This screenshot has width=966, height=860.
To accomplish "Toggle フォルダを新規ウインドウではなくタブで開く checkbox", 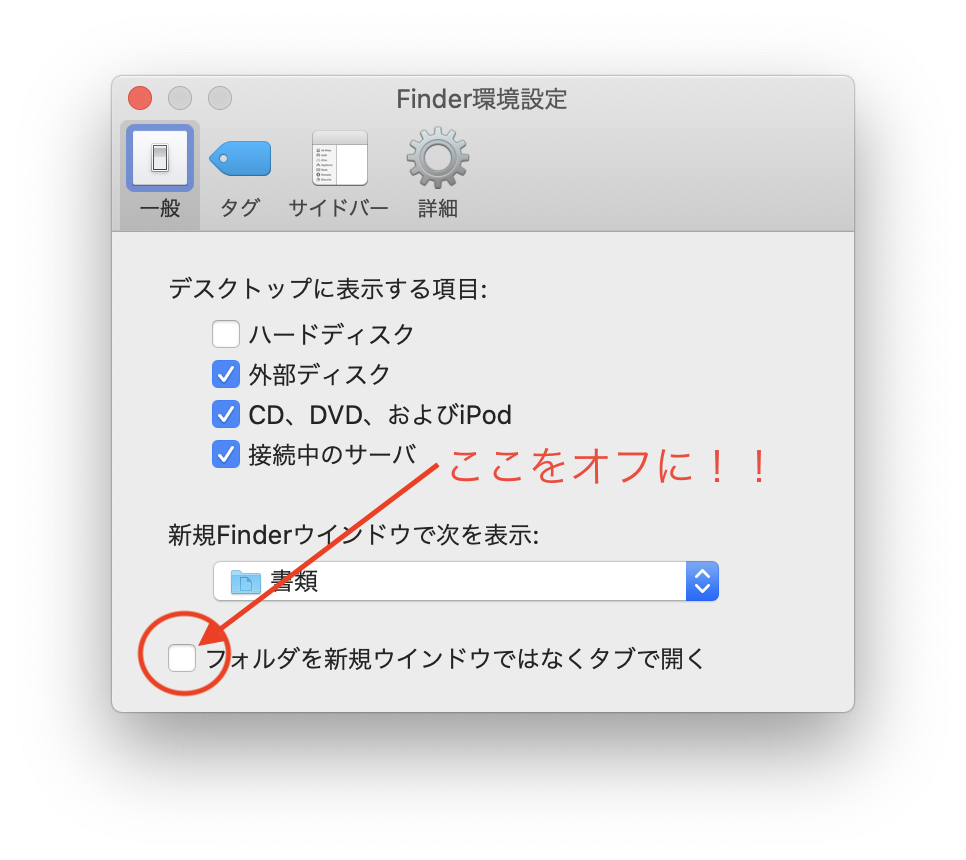I will [182, 658].
